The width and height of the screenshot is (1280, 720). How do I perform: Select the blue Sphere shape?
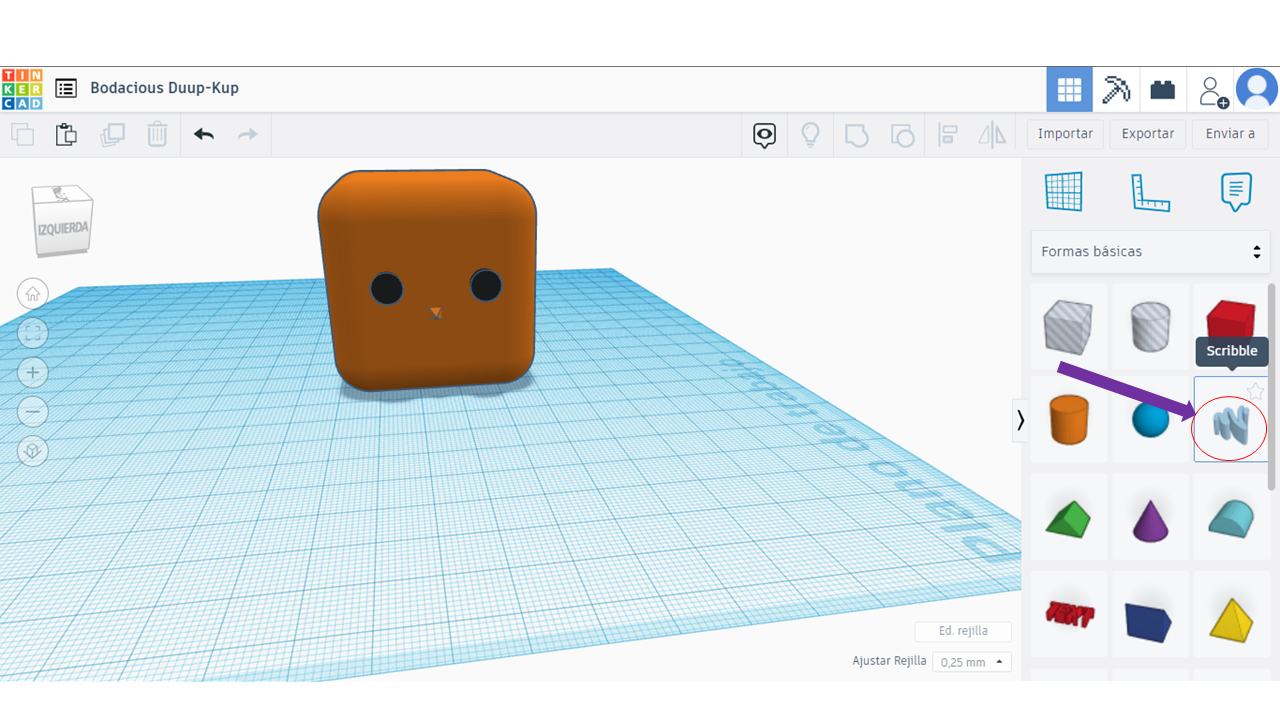[x=1150, y=419]
